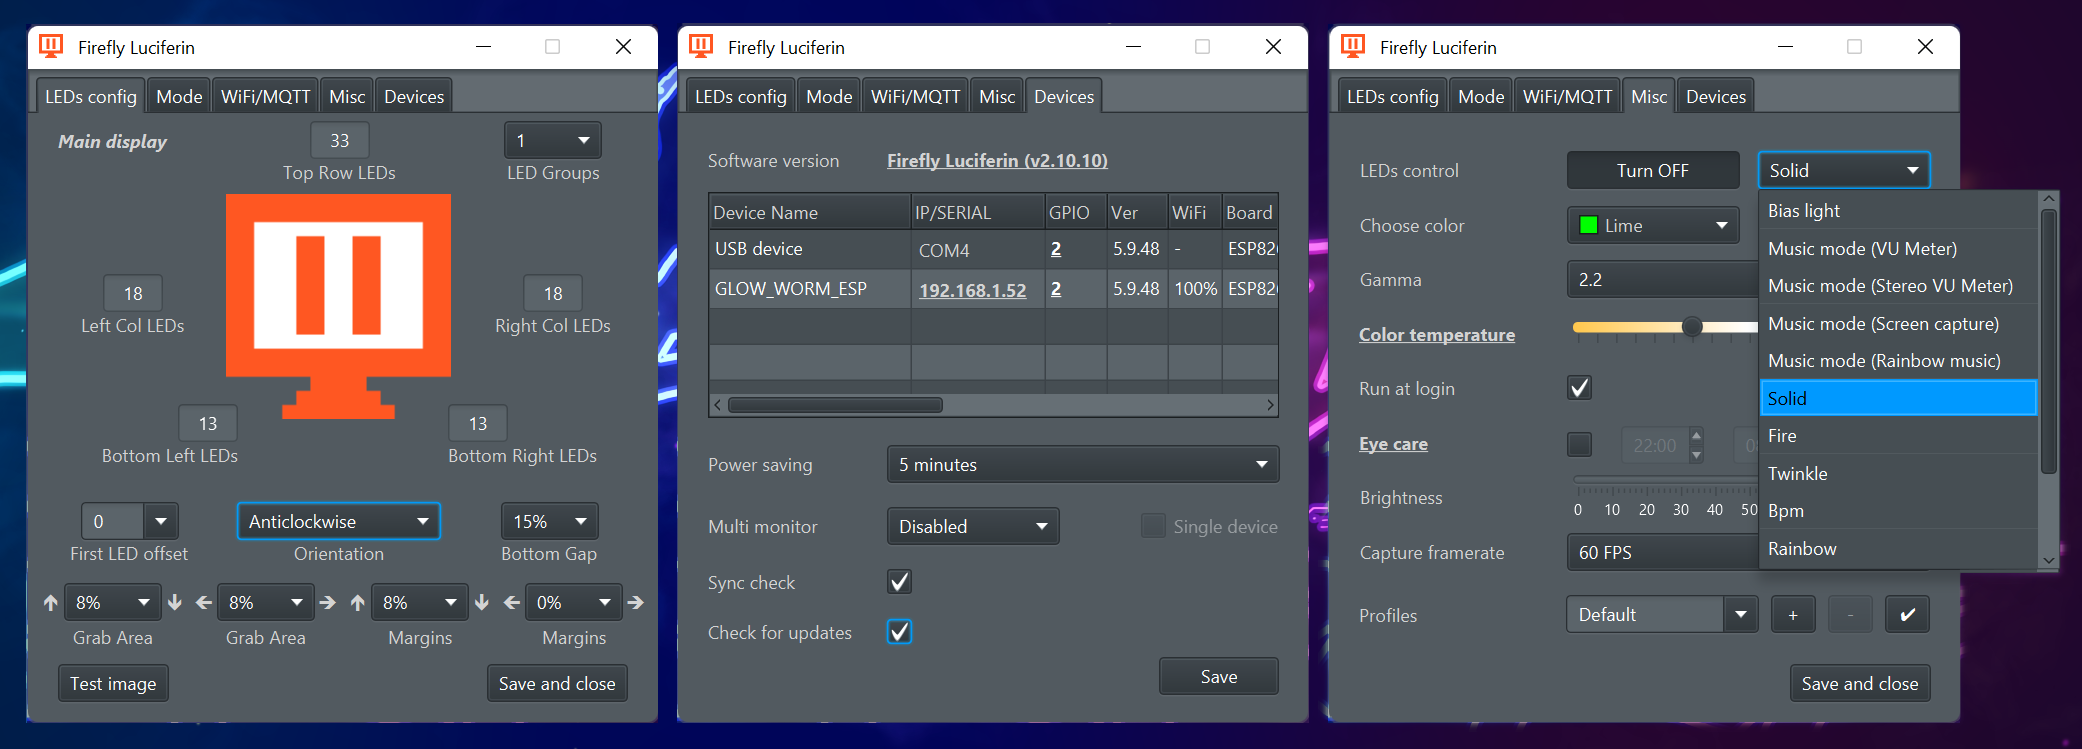
Task: Add a new profile with the plus button
Action: (1793, 615)
